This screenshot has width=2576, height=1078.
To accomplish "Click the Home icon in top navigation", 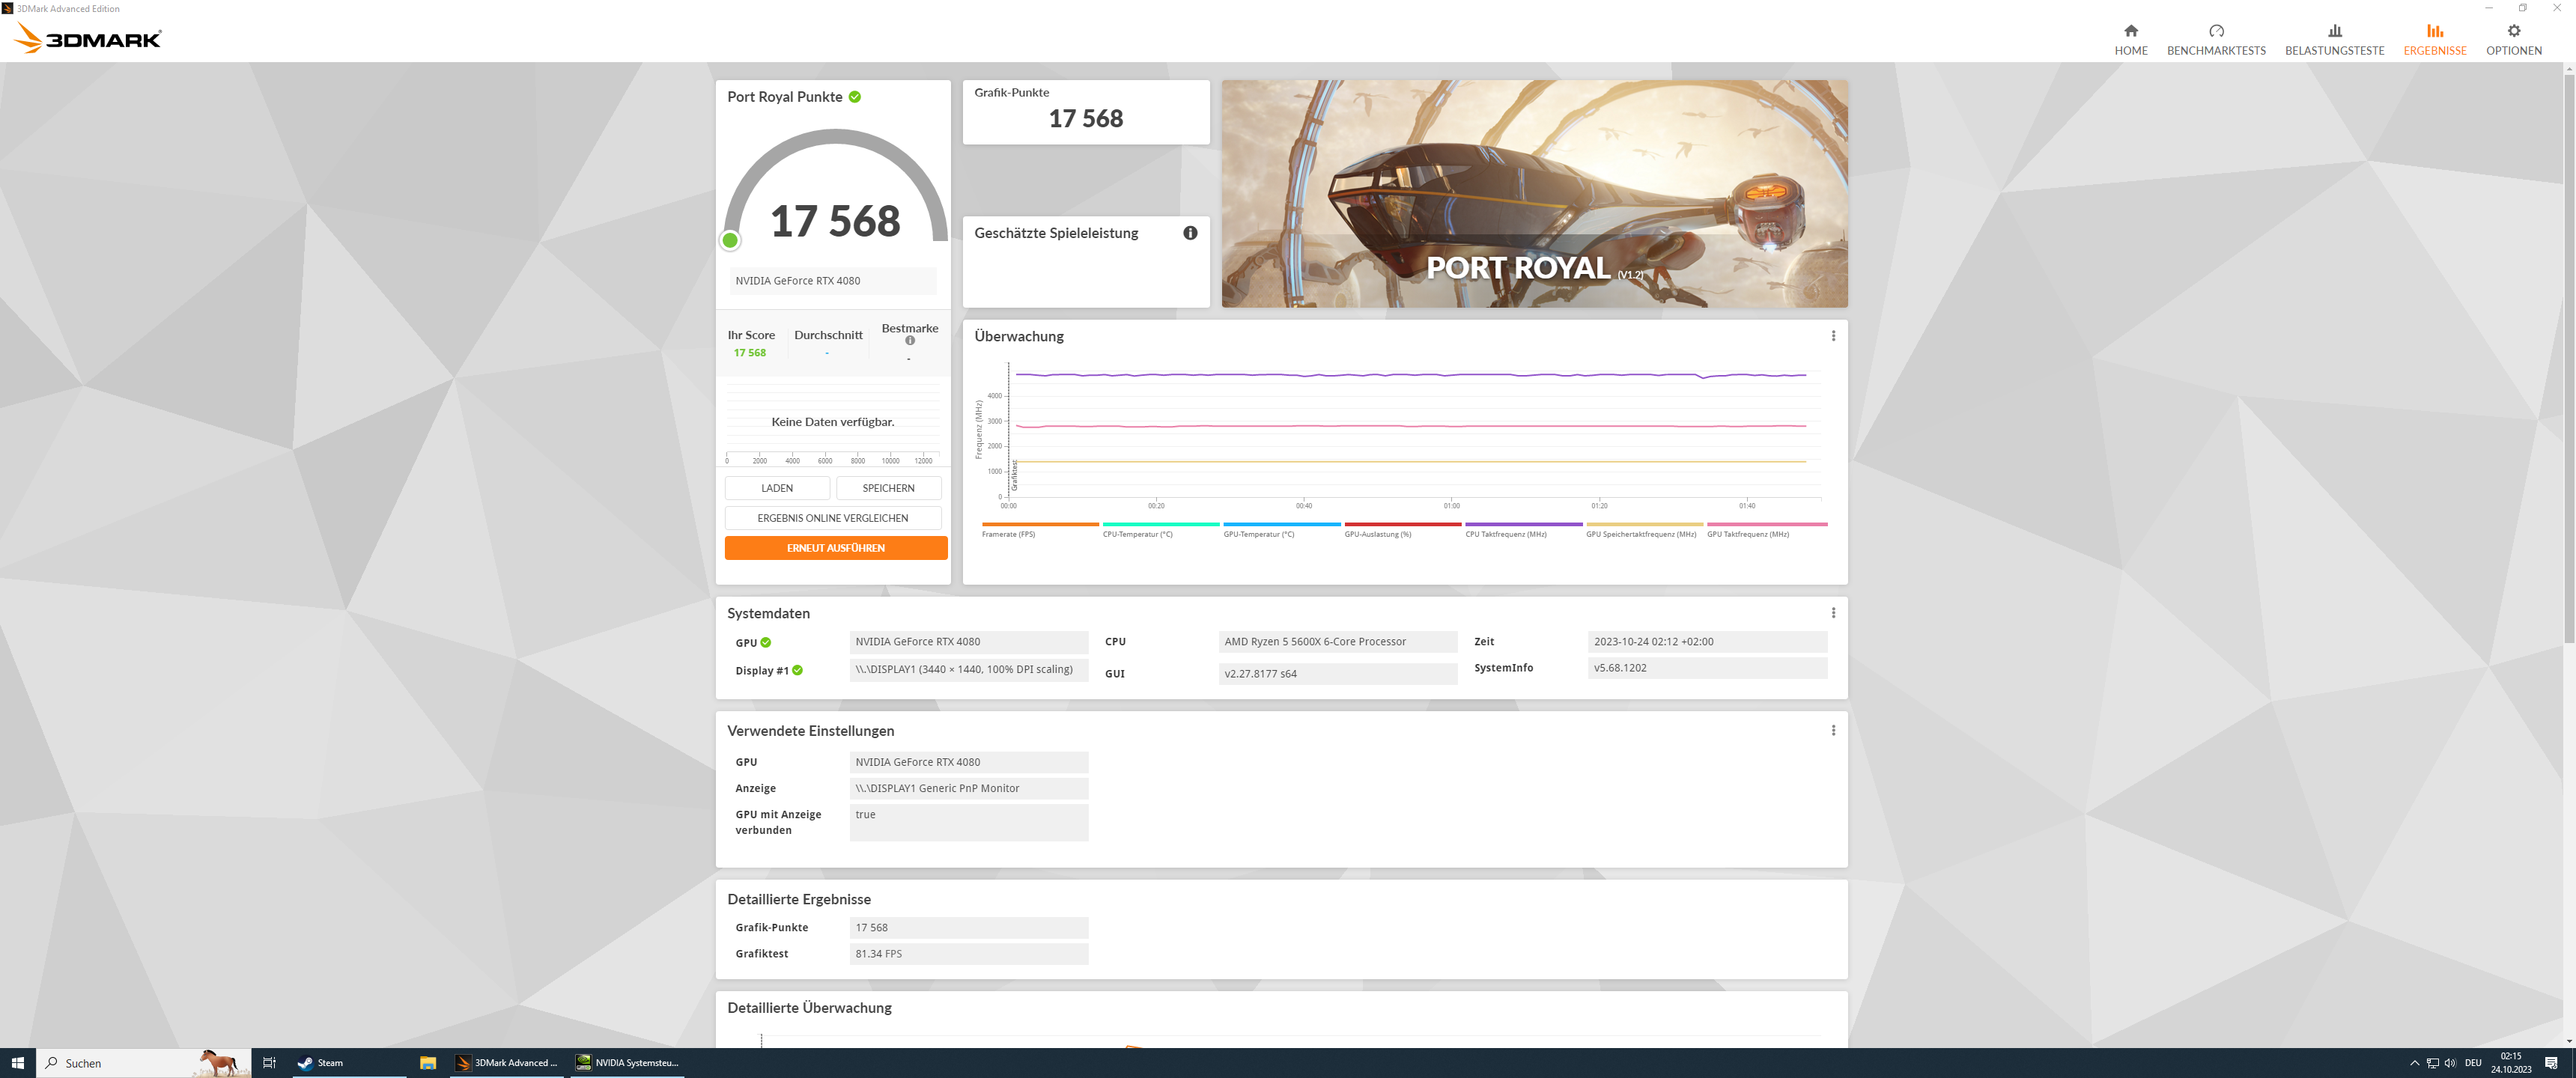I will point(2130,31).
